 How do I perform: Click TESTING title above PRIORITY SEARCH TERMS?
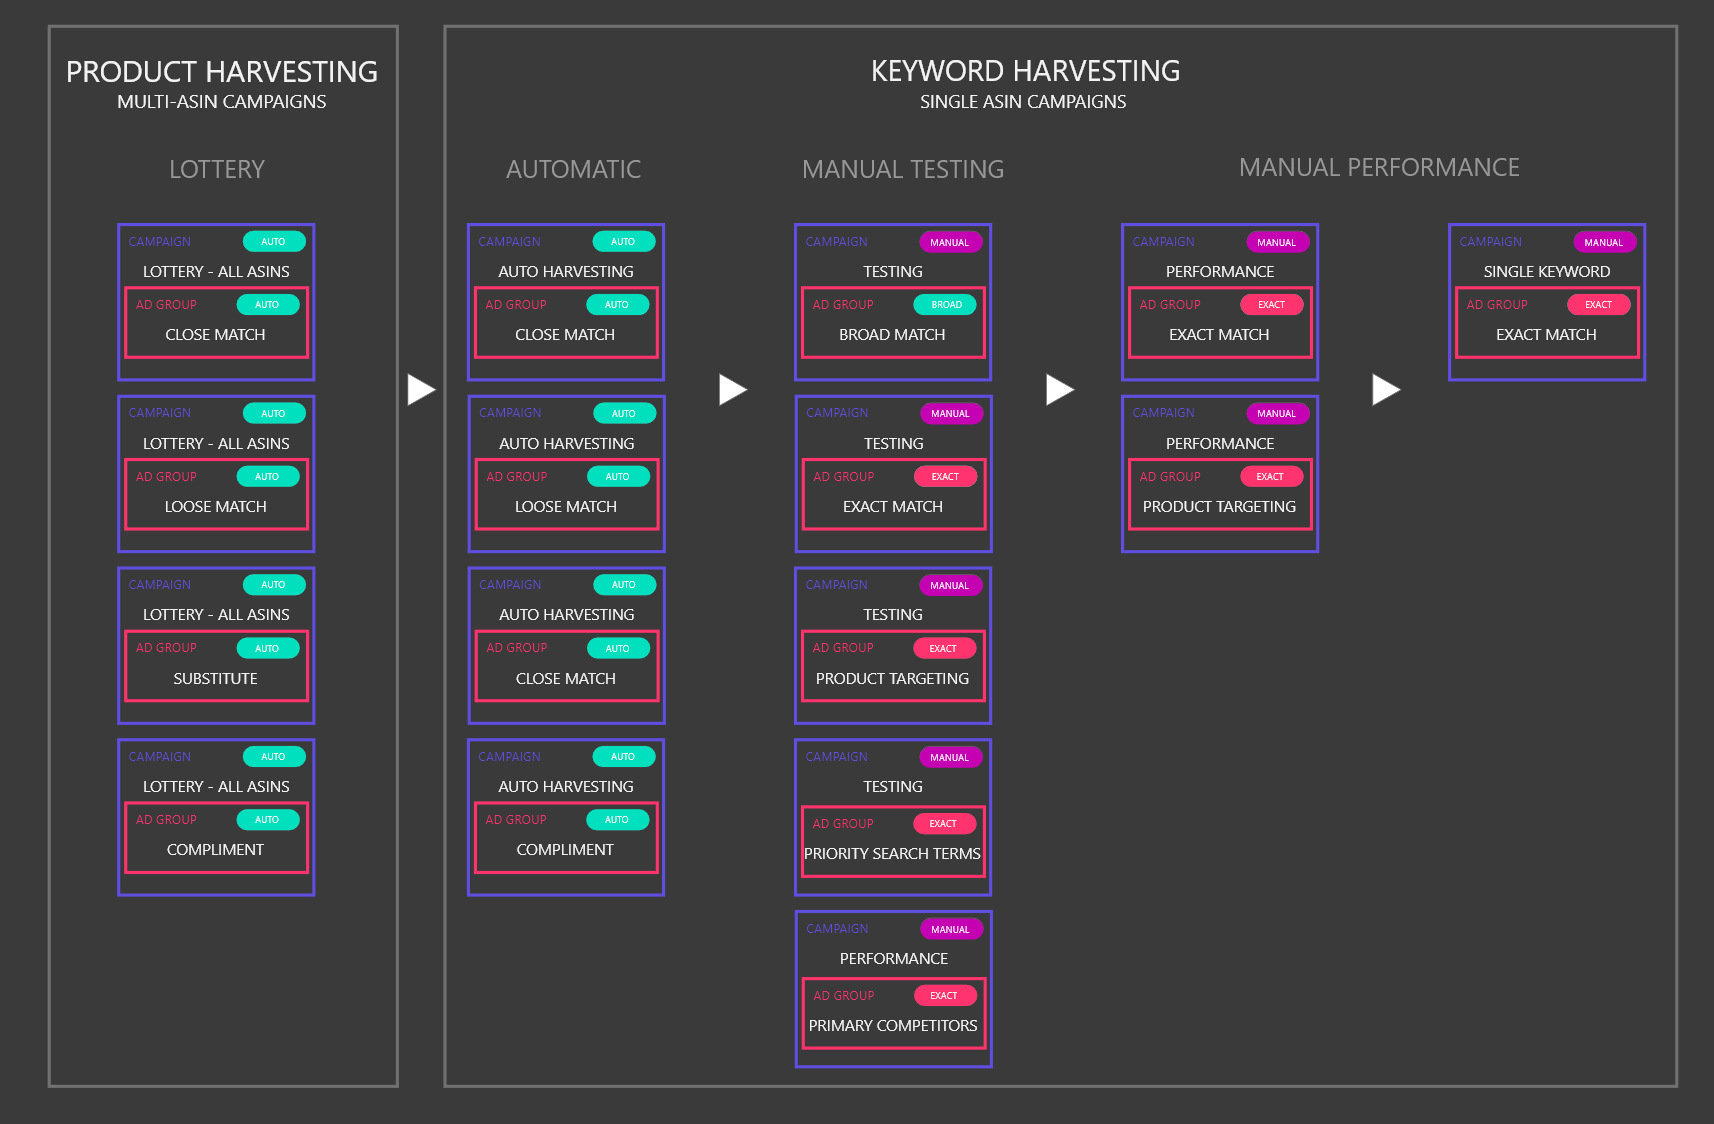pos(893,786)
